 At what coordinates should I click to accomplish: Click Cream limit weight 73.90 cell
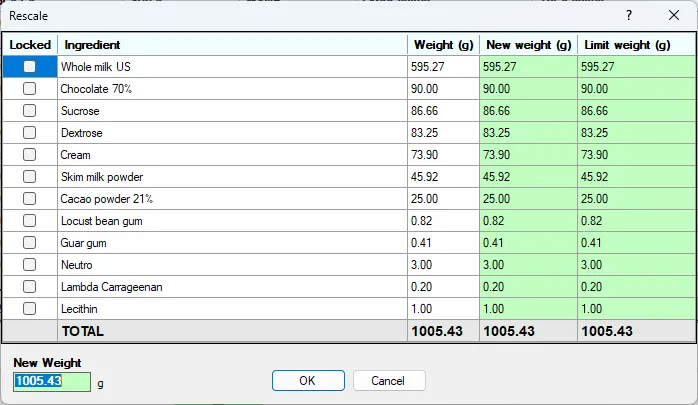tap(637, 154)
